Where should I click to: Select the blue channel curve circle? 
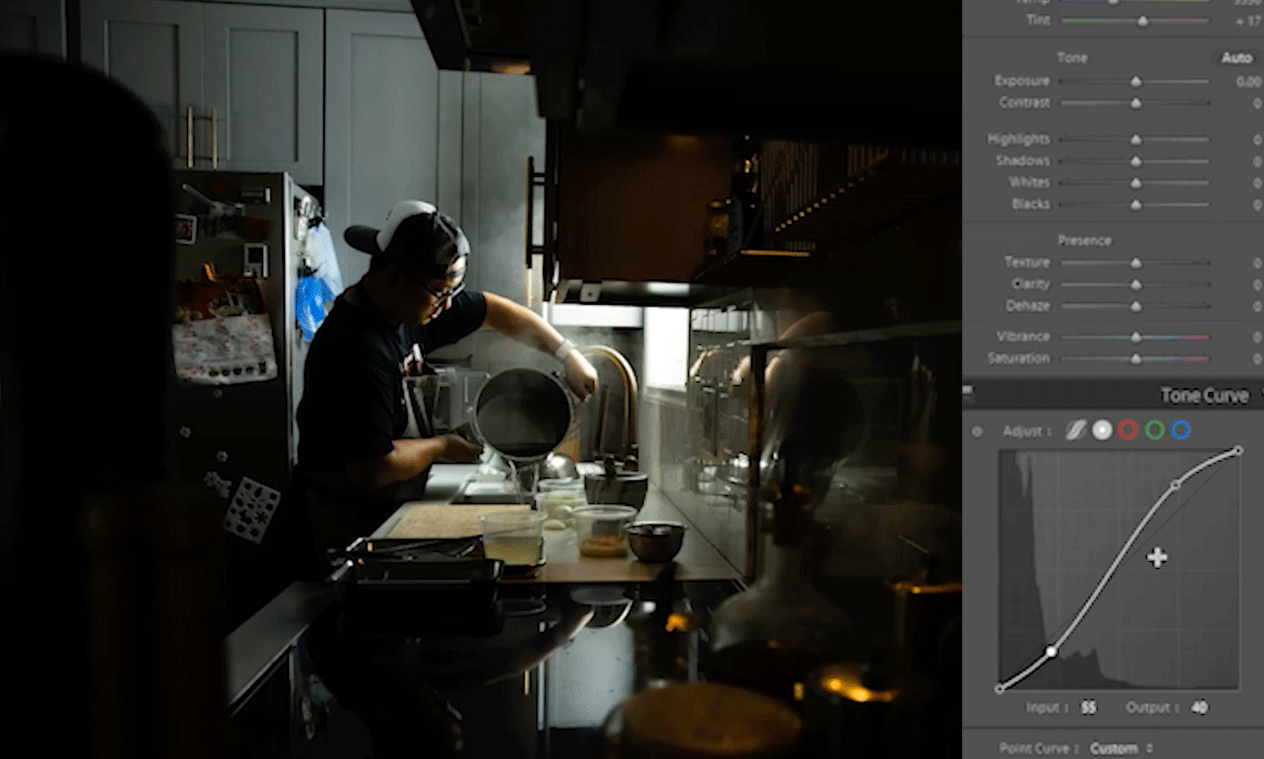click(1181, 430)
